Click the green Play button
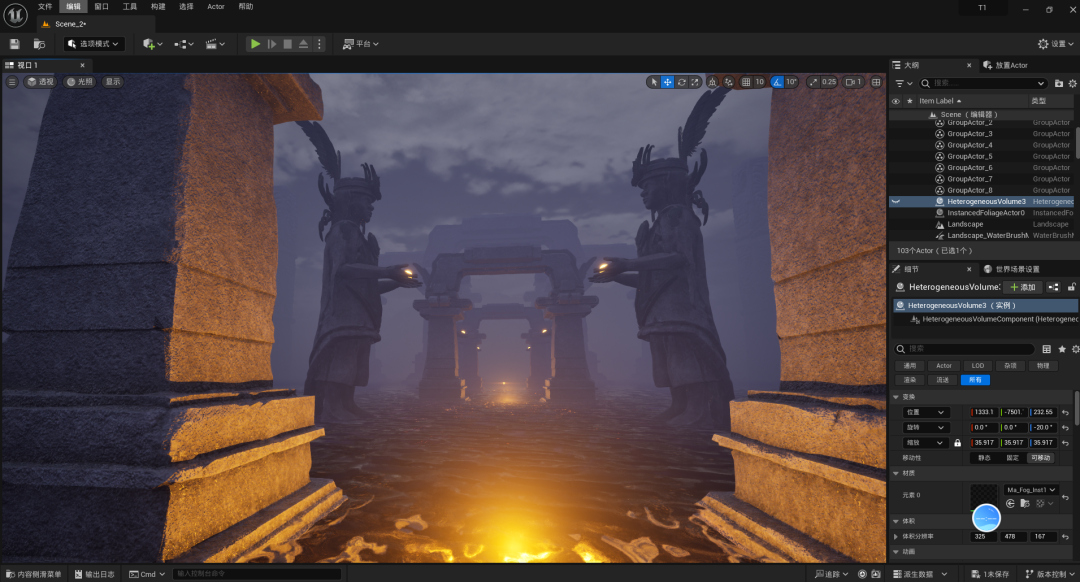Image resolution: width=1080 pixels, height=582 pixels. click(255, 44)
